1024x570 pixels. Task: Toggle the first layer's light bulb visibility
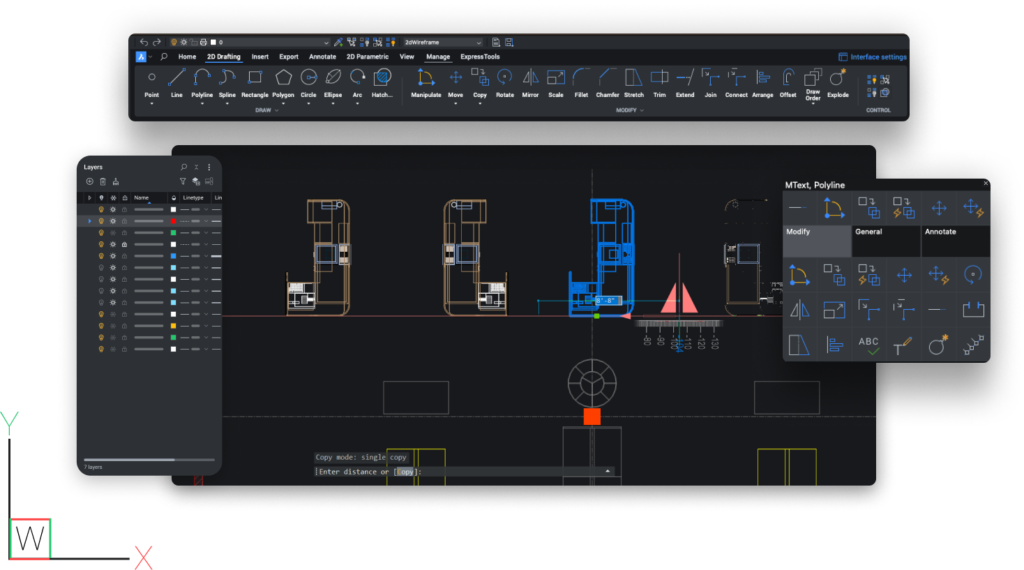(101, 209)
